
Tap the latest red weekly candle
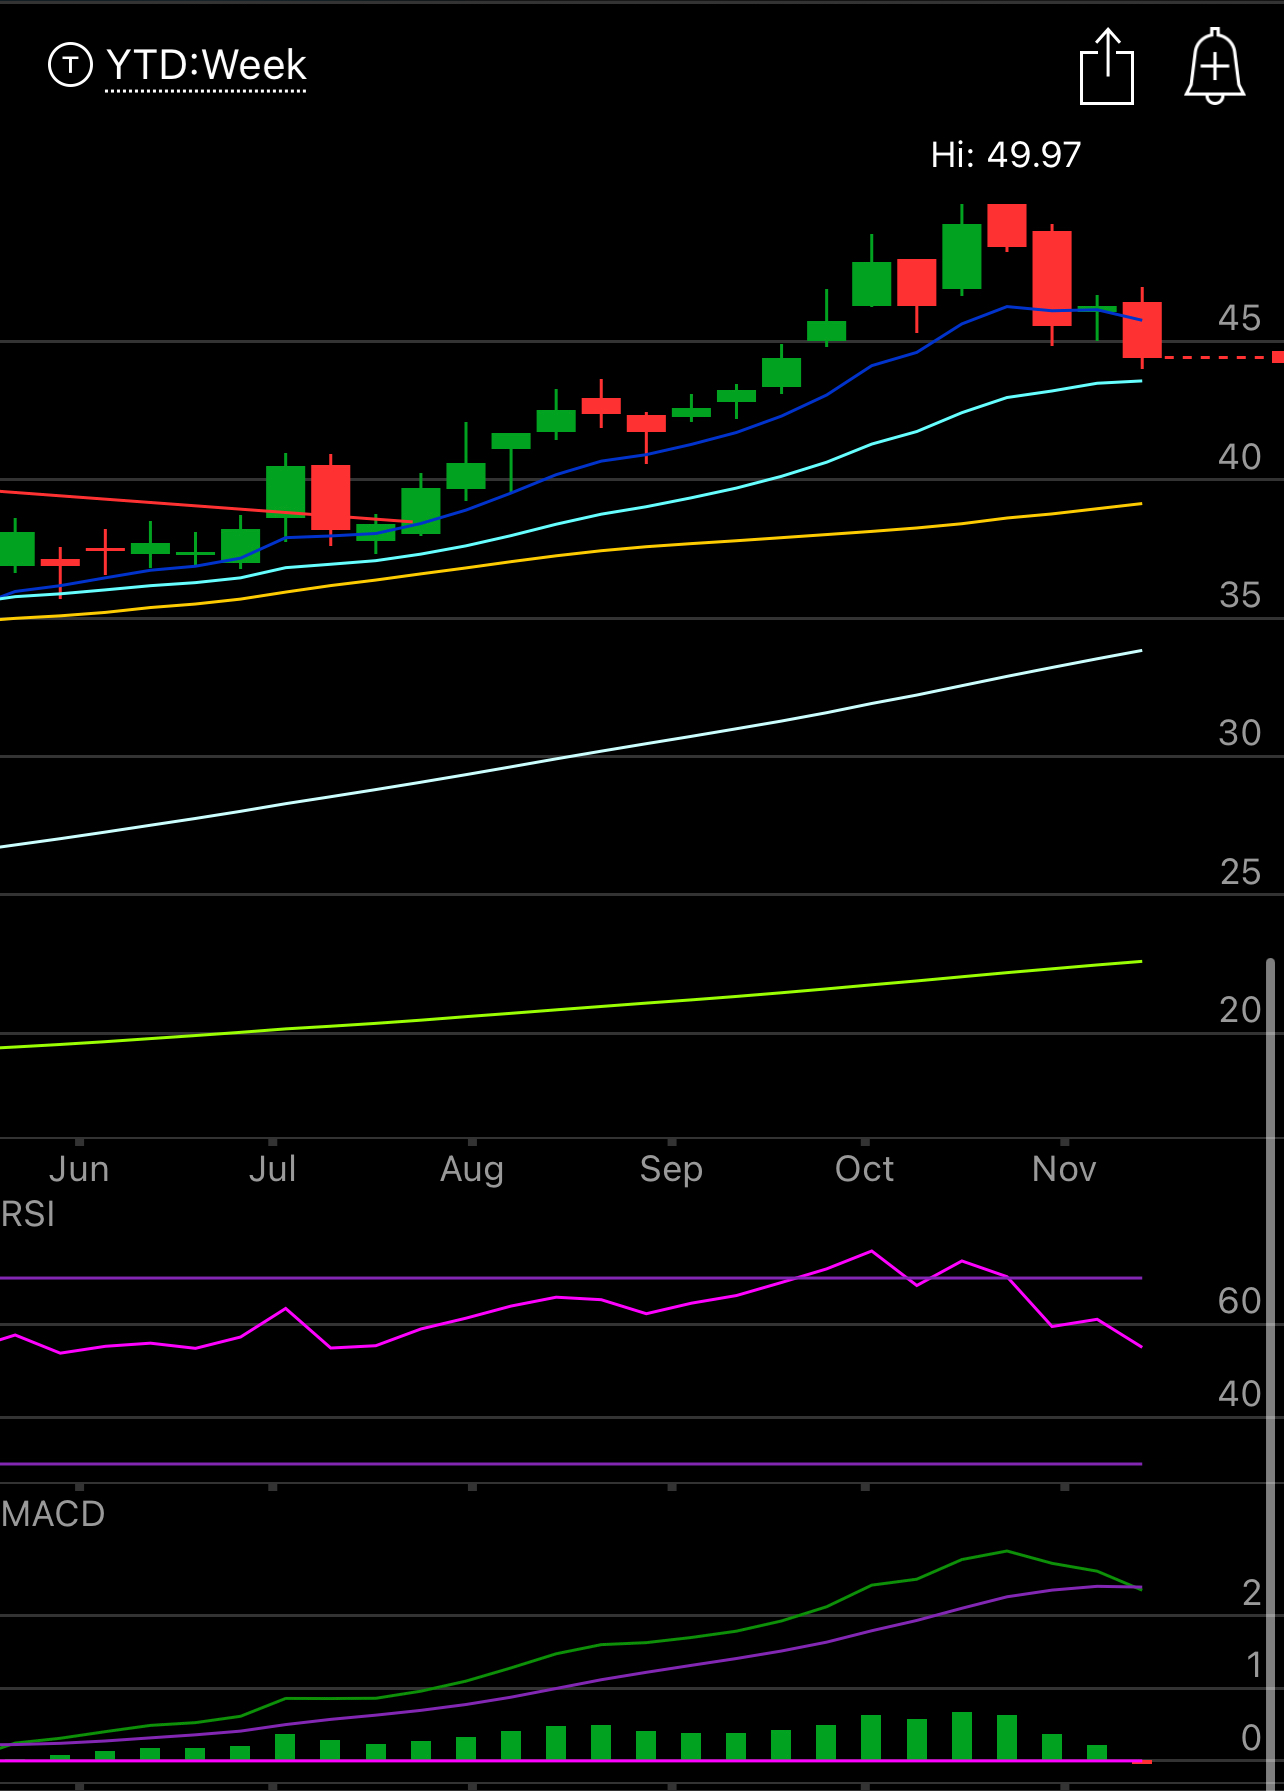pos(1142,330)
